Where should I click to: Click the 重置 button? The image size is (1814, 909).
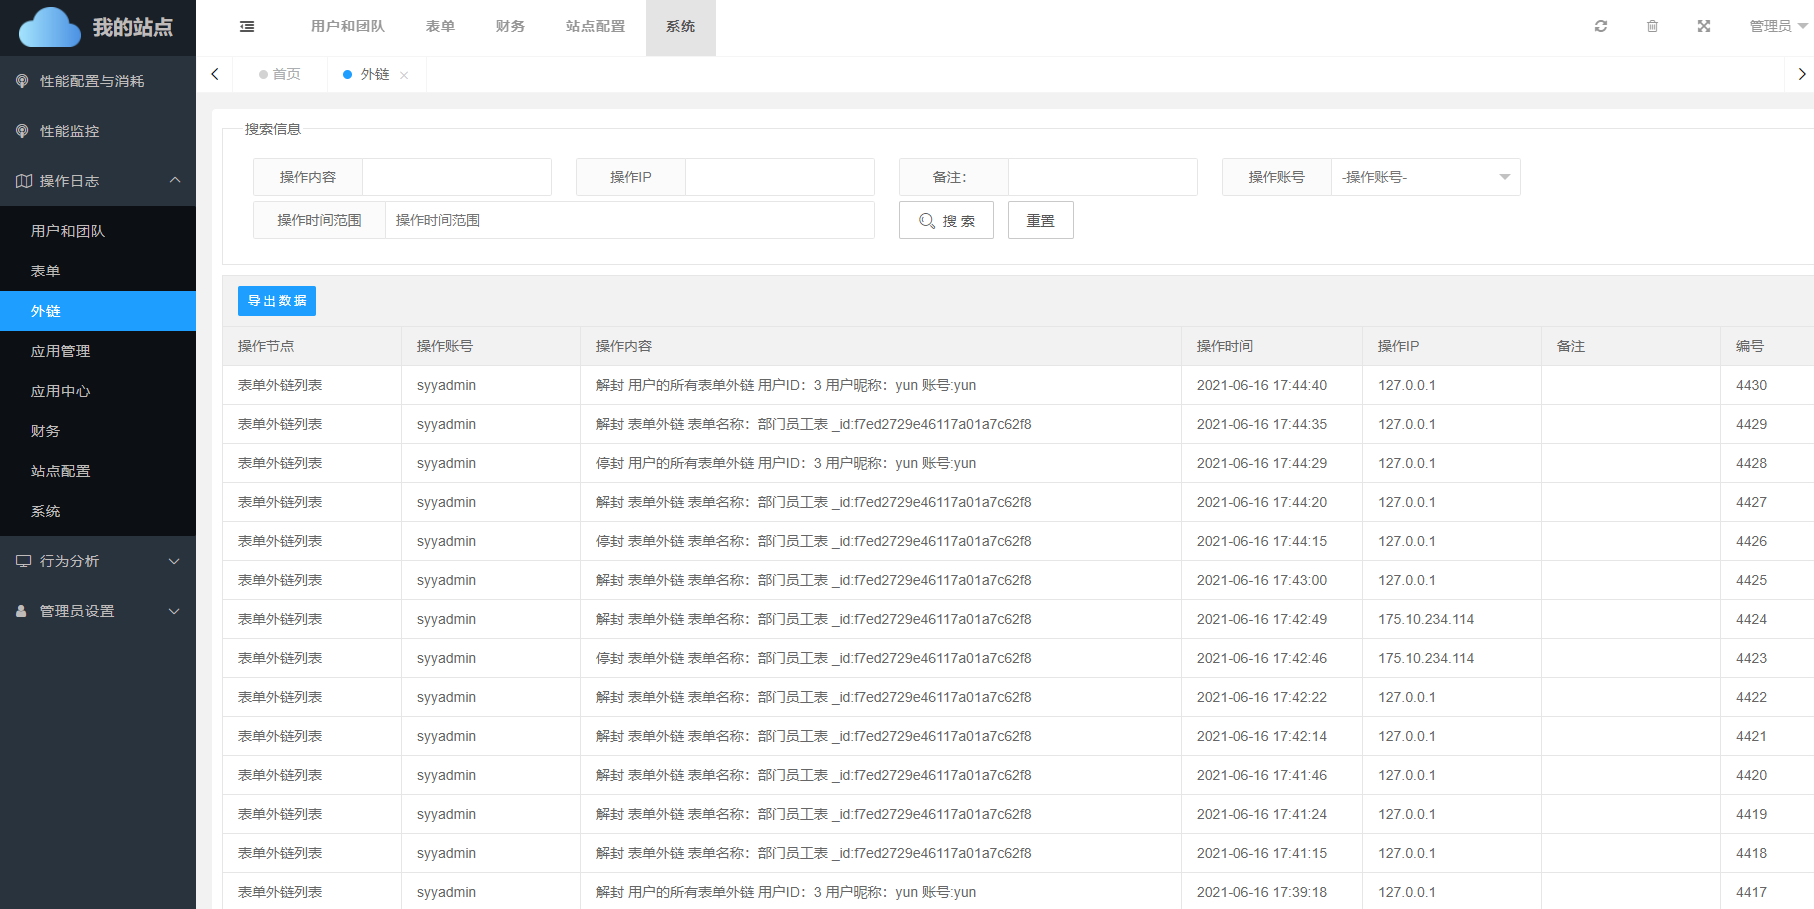[1040, 221]
